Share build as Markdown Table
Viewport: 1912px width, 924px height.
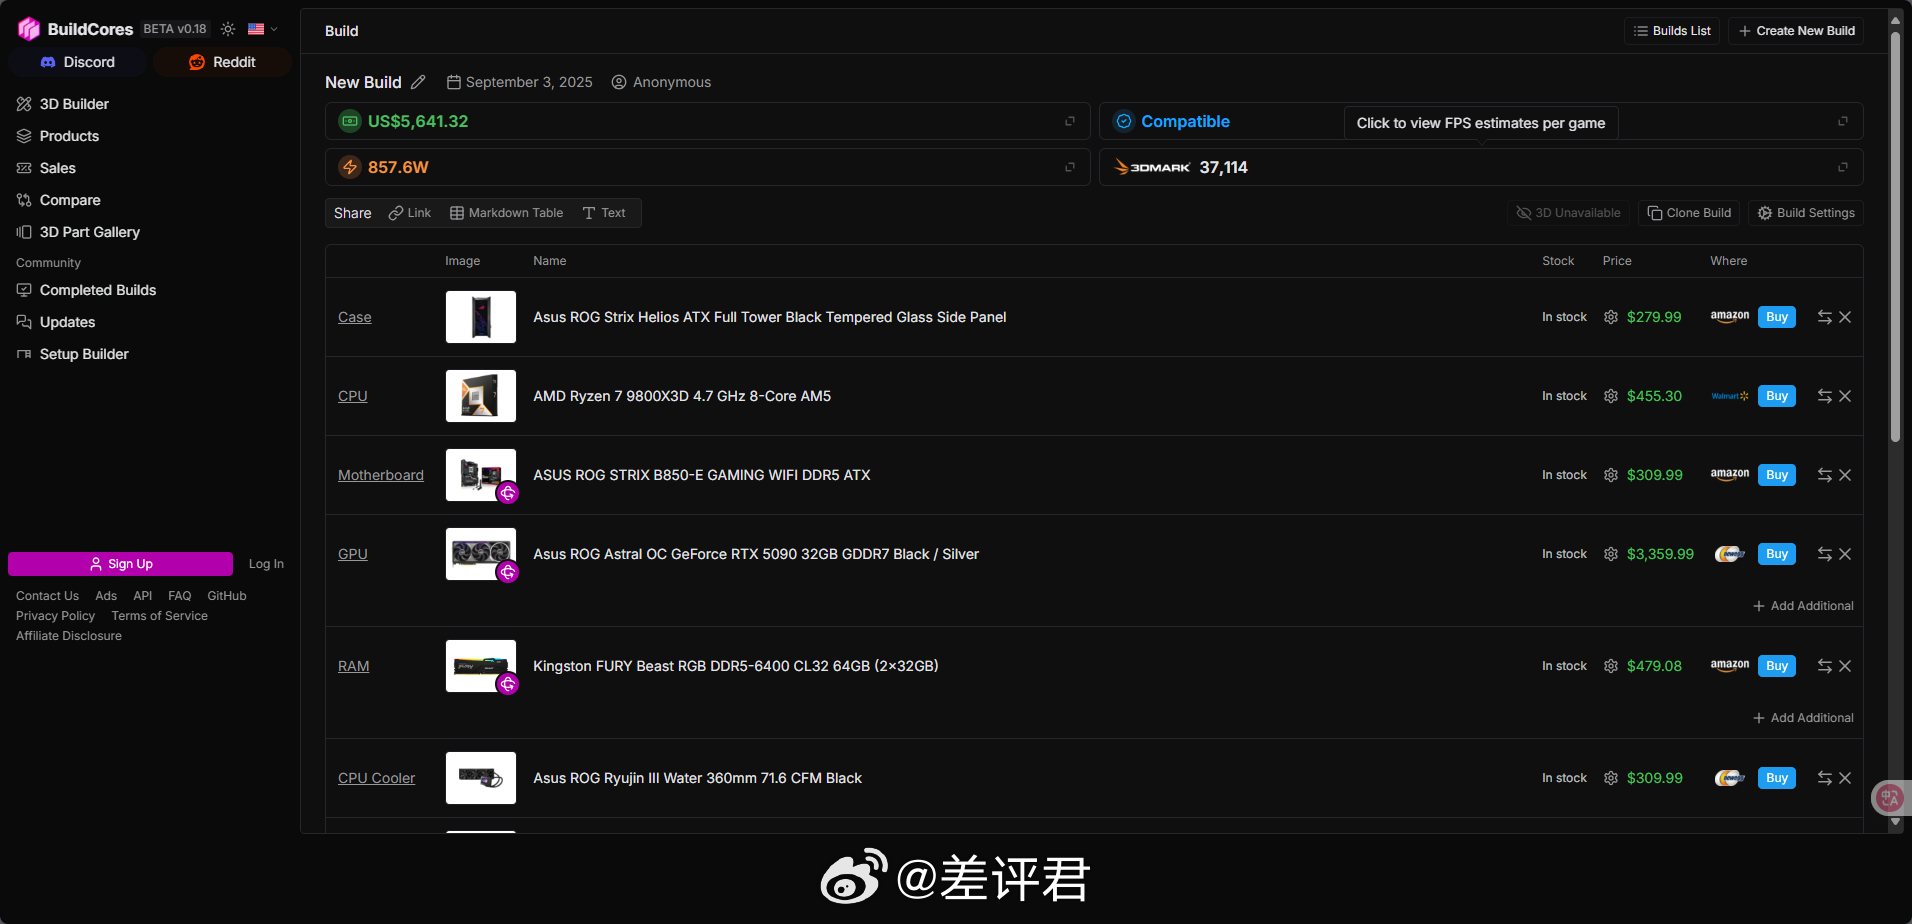tap(507, 213)
